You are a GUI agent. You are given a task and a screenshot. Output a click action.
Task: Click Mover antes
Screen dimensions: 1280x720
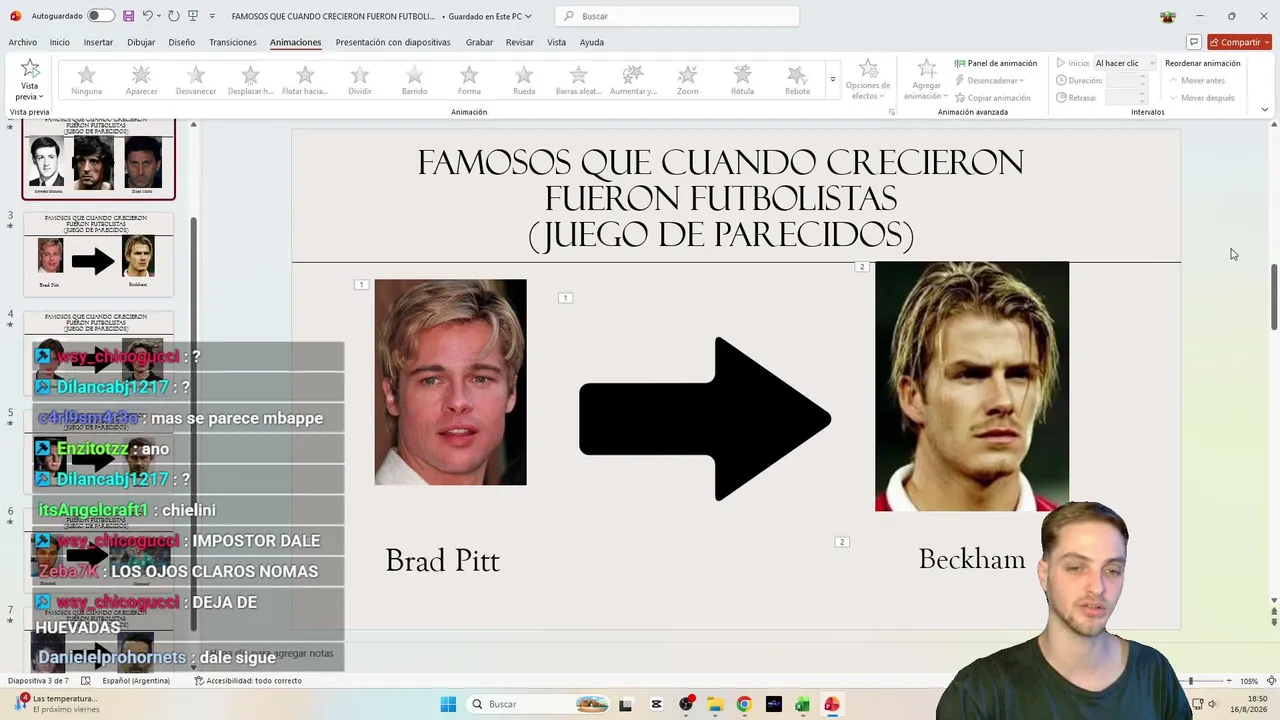(1197, 80)
